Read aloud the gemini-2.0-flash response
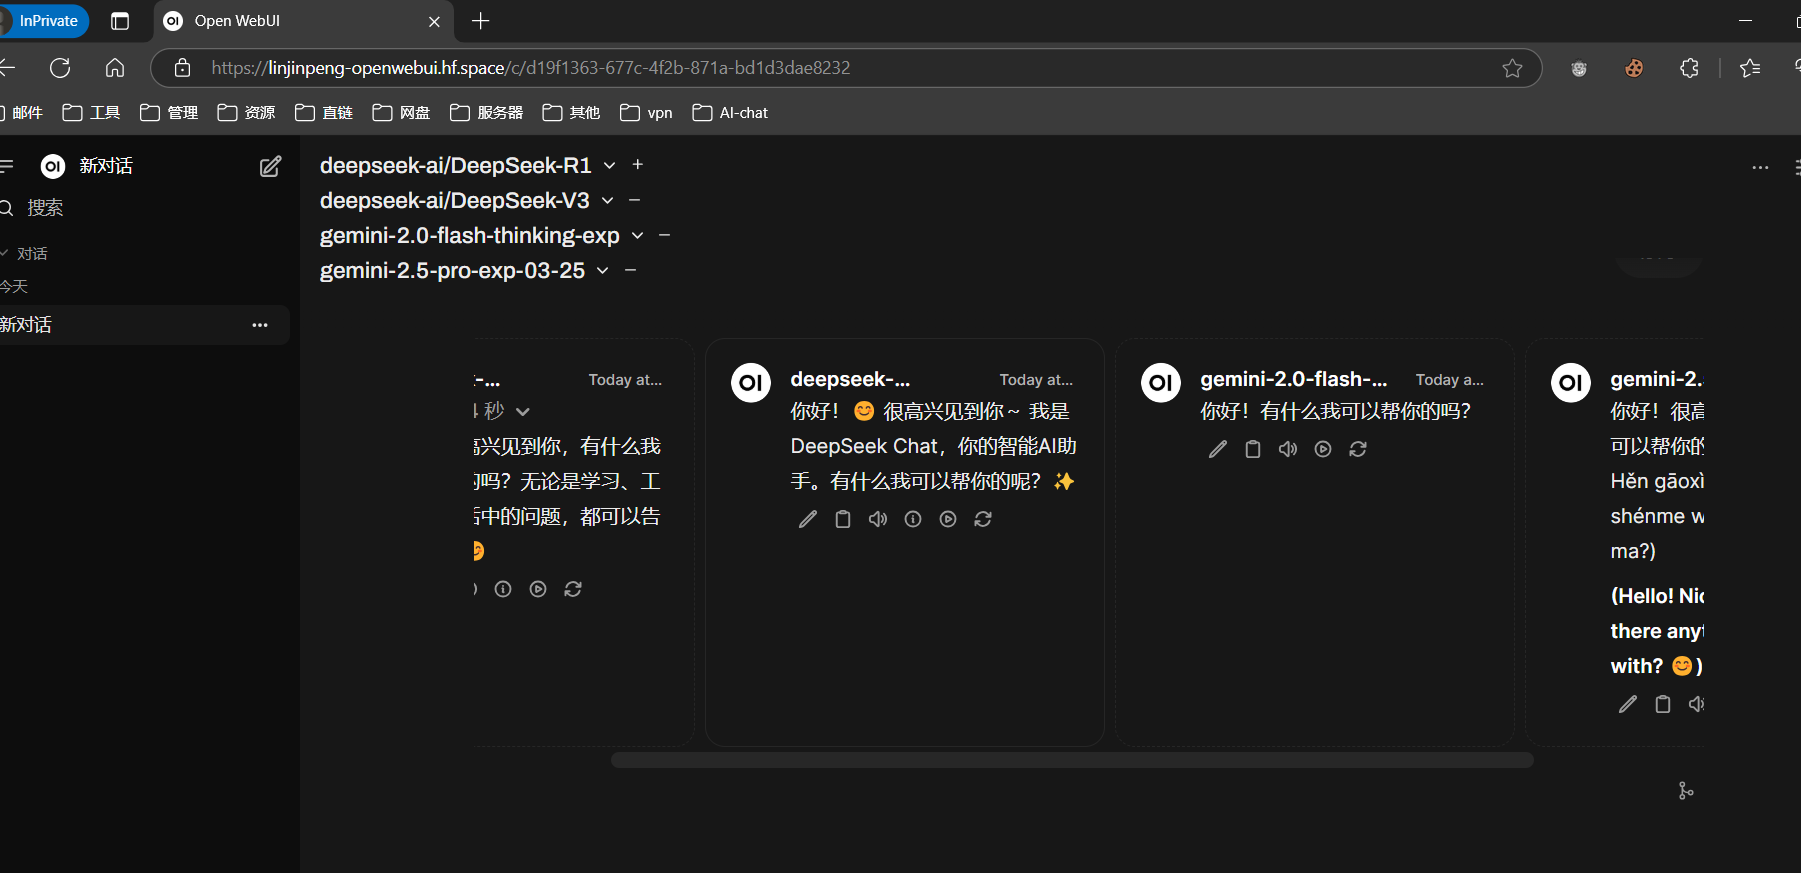The width and height of the screenshot is (1801, 873). [x=1288, y=449]
